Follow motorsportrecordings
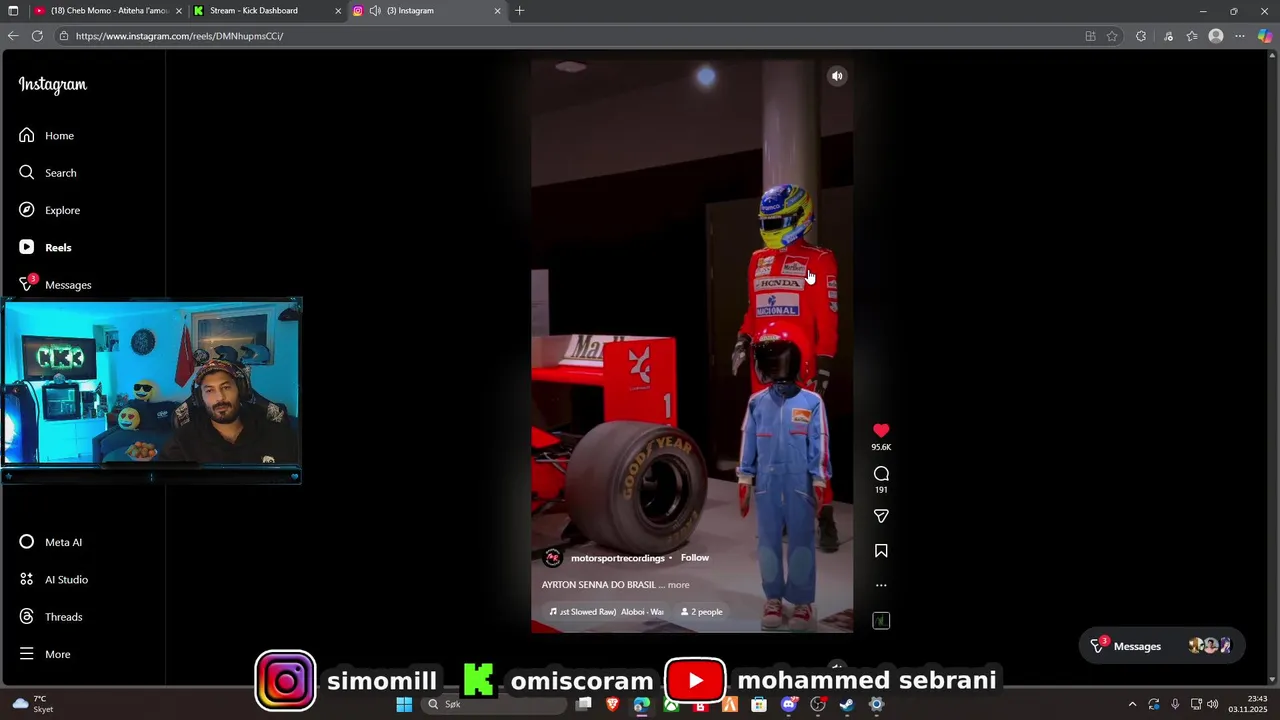Image resolution: width=1280 pixels, height=720 pixels. point(695,558)
